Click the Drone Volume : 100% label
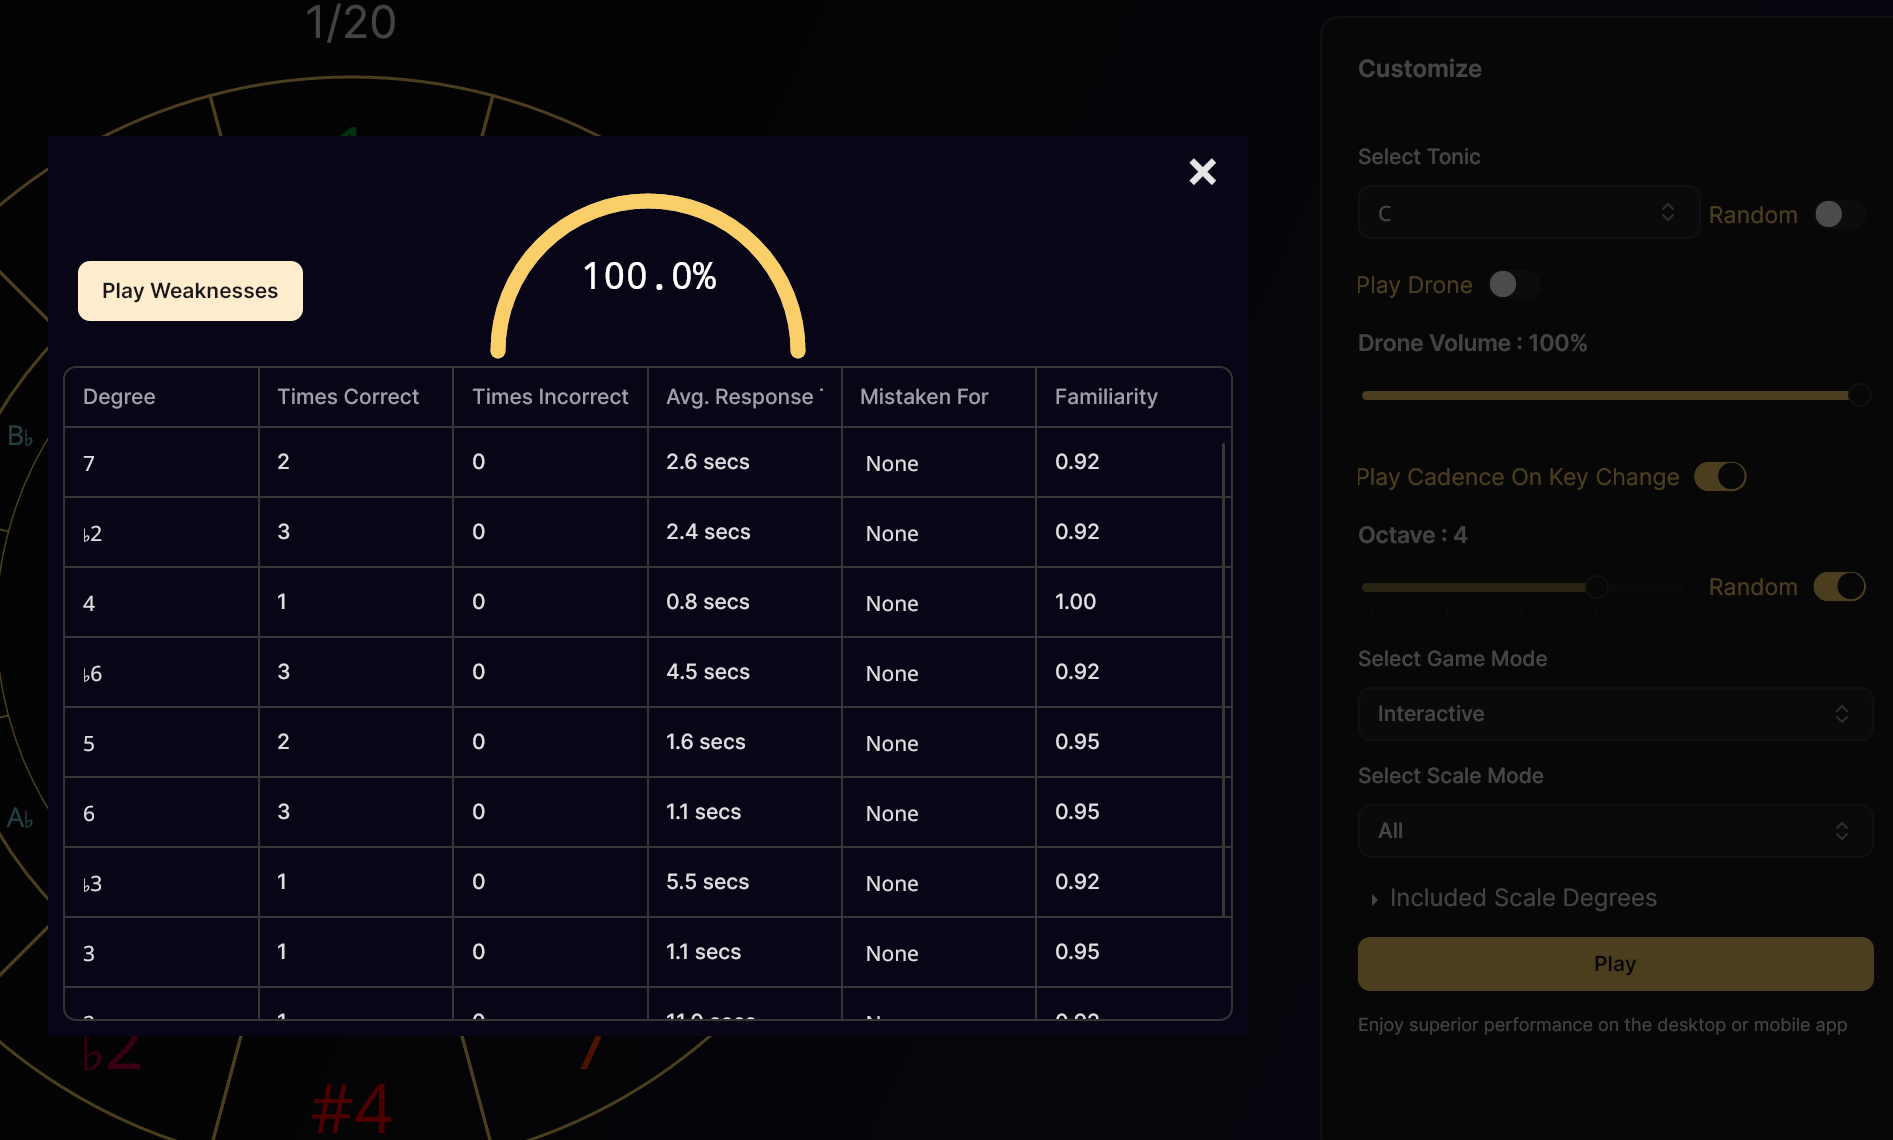Image resolution: width=1893 pixels, height=1140 pixels. [1472, 343]
